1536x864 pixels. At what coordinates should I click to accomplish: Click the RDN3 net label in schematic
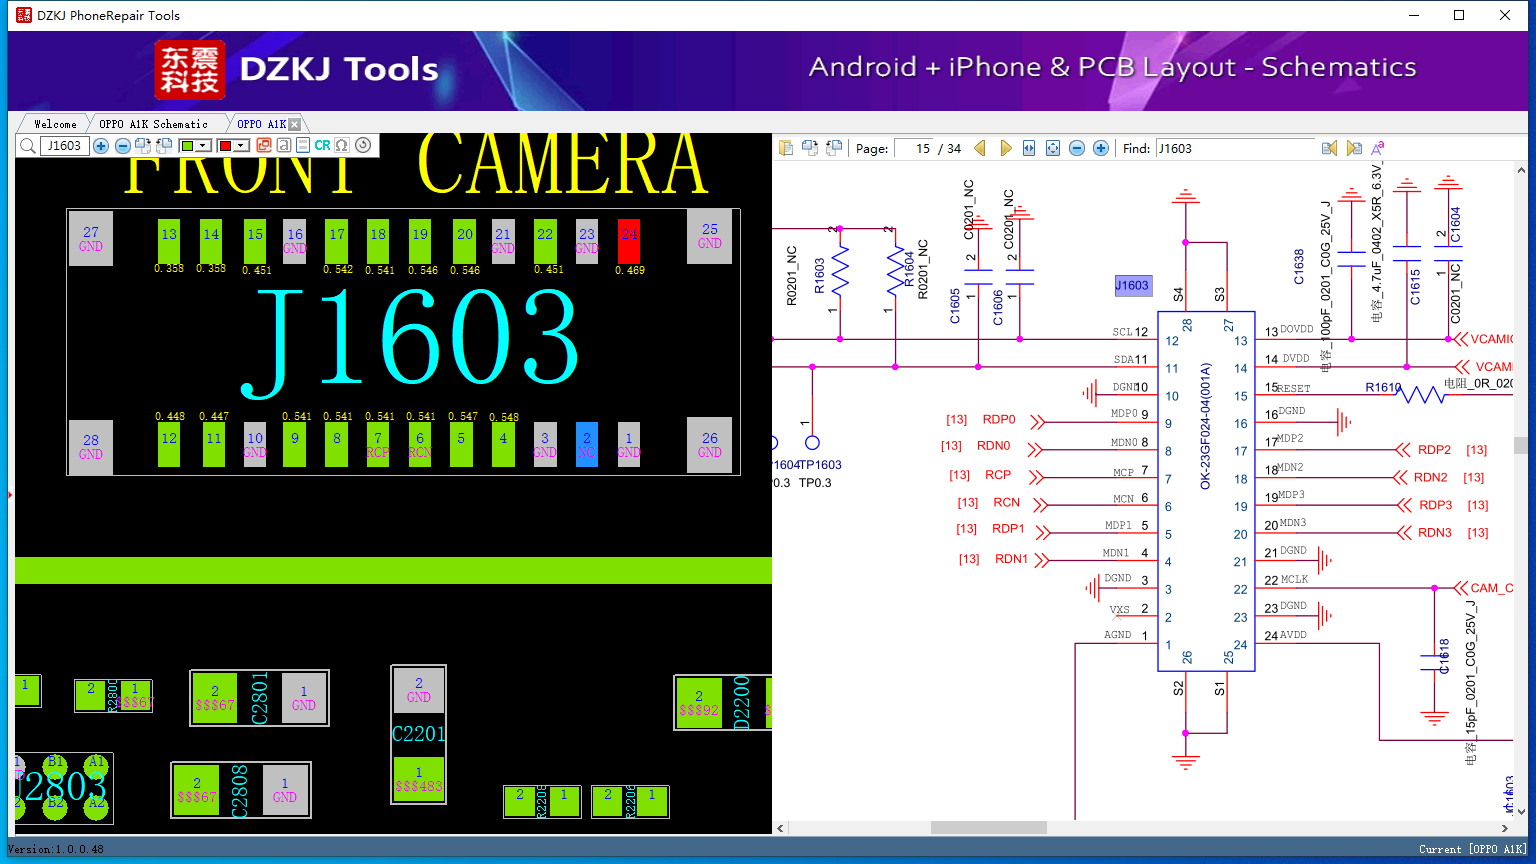pyautogui.click(x=1435, y=533)
